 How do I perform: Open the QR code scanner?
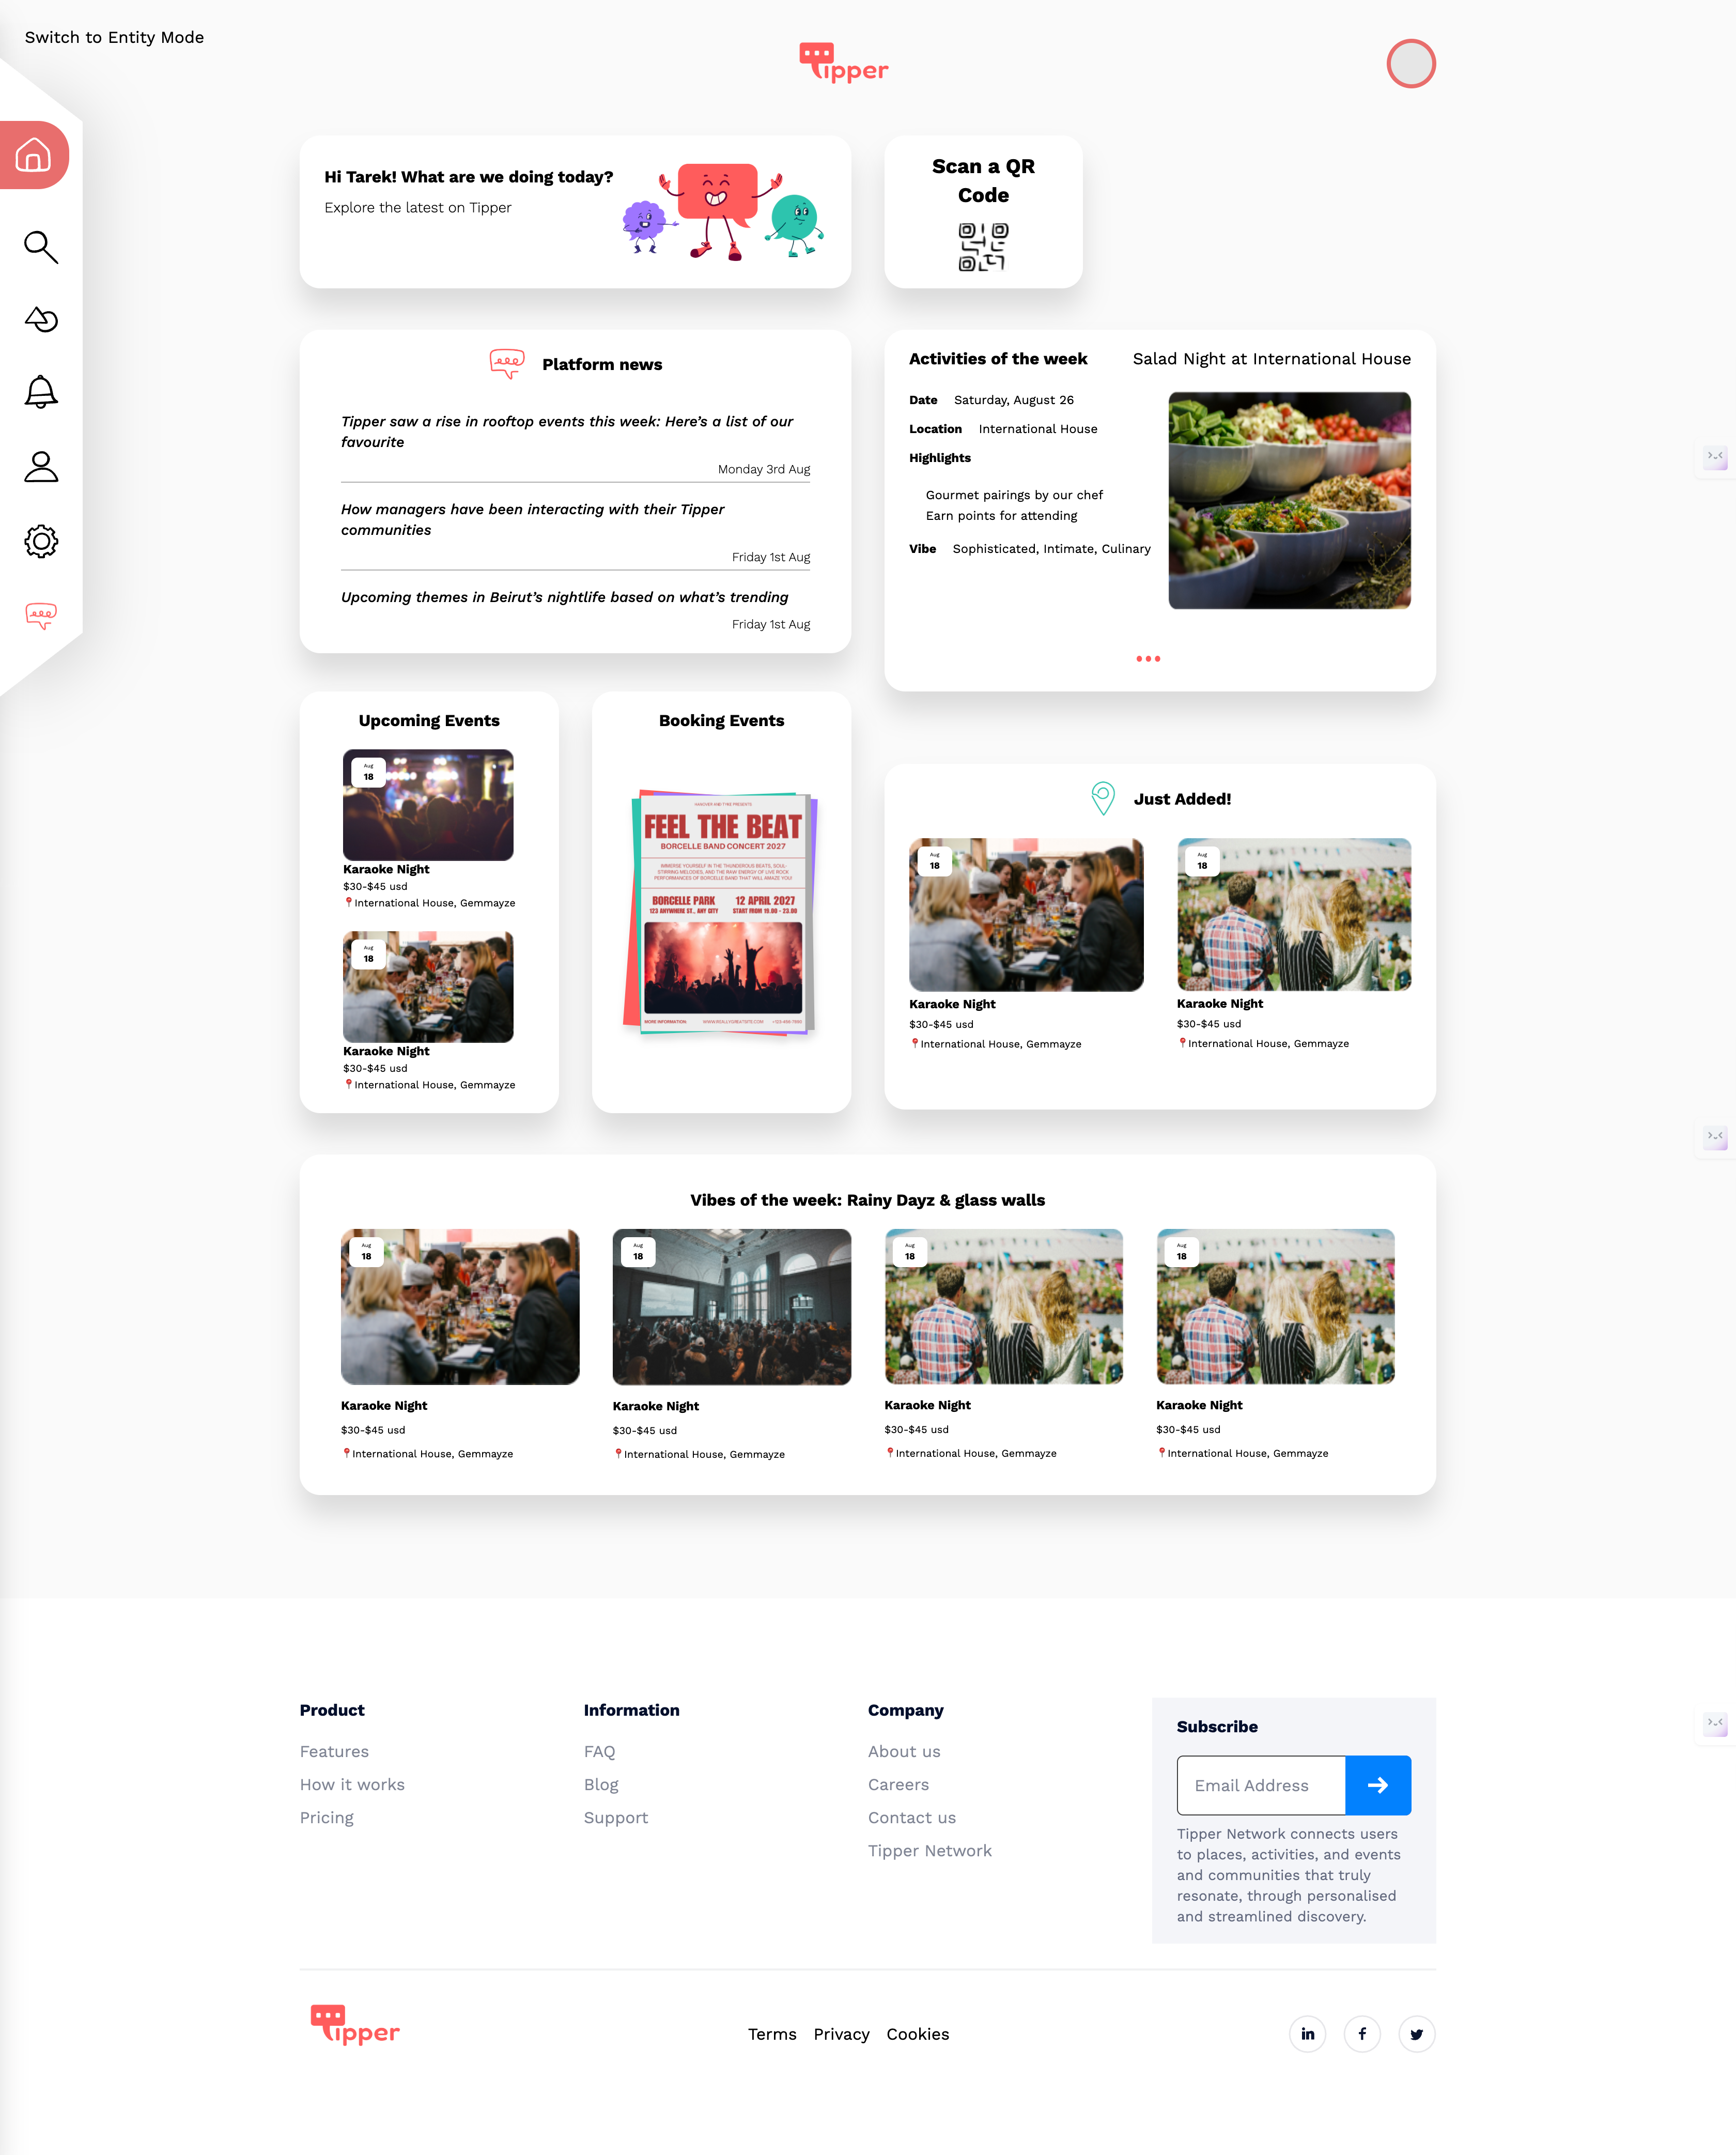click(983, 246)
